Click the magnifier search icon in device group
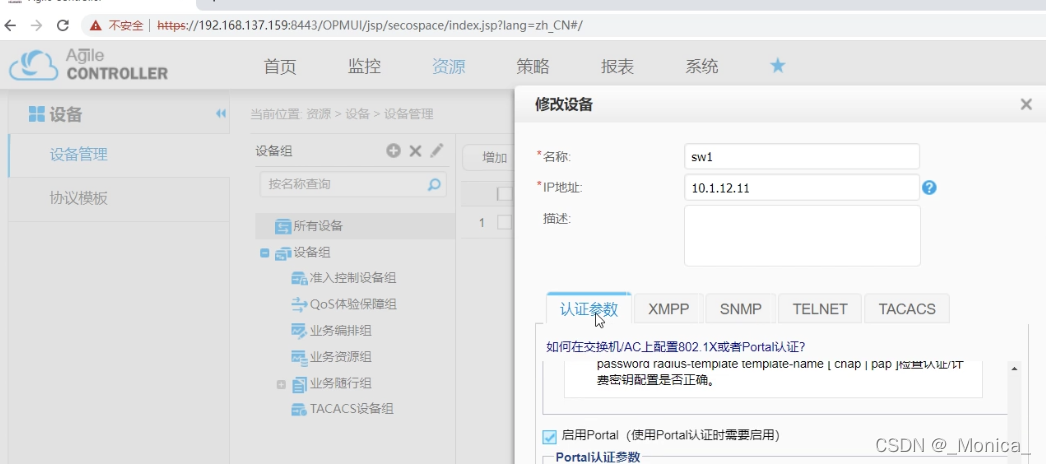This screenshot has width=1046, height=464. (x=434, y=184)
